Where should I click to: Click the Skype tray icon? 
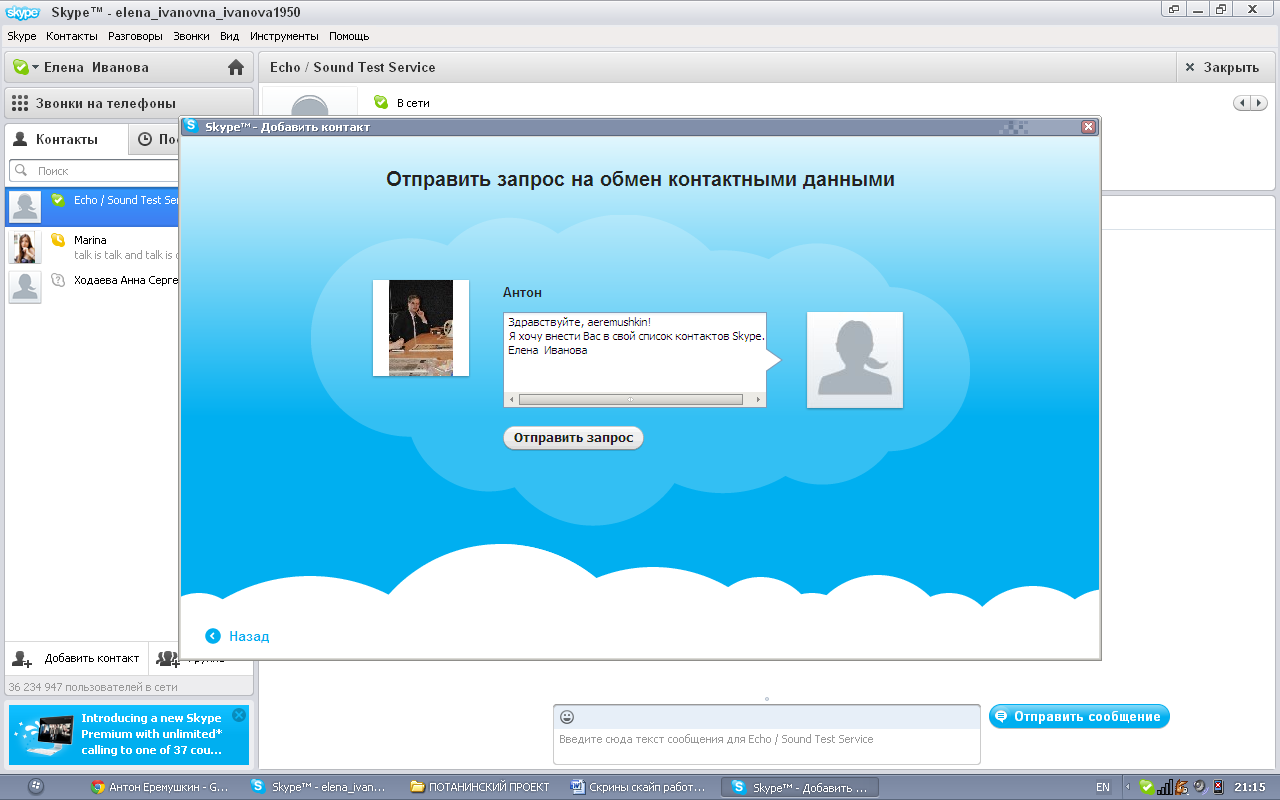click(1146, 787)
